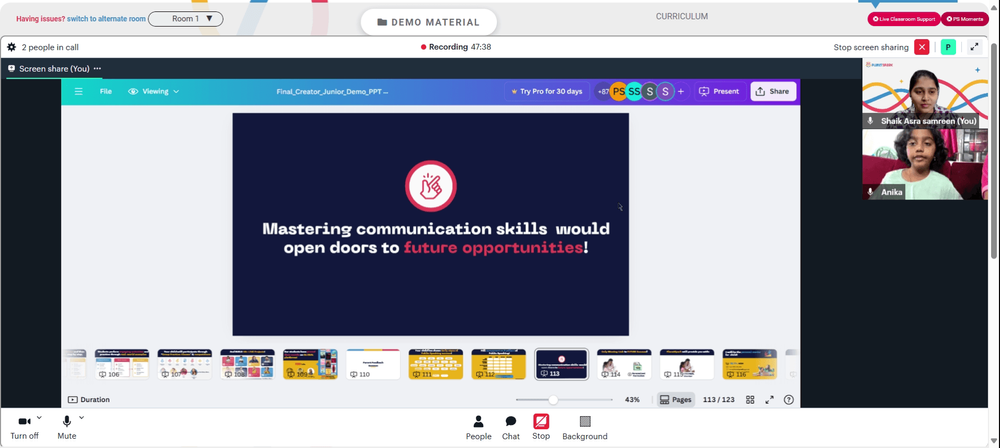1000x448 pixels.
Task: Click the PS collaborator avatar
Action: 618,91
